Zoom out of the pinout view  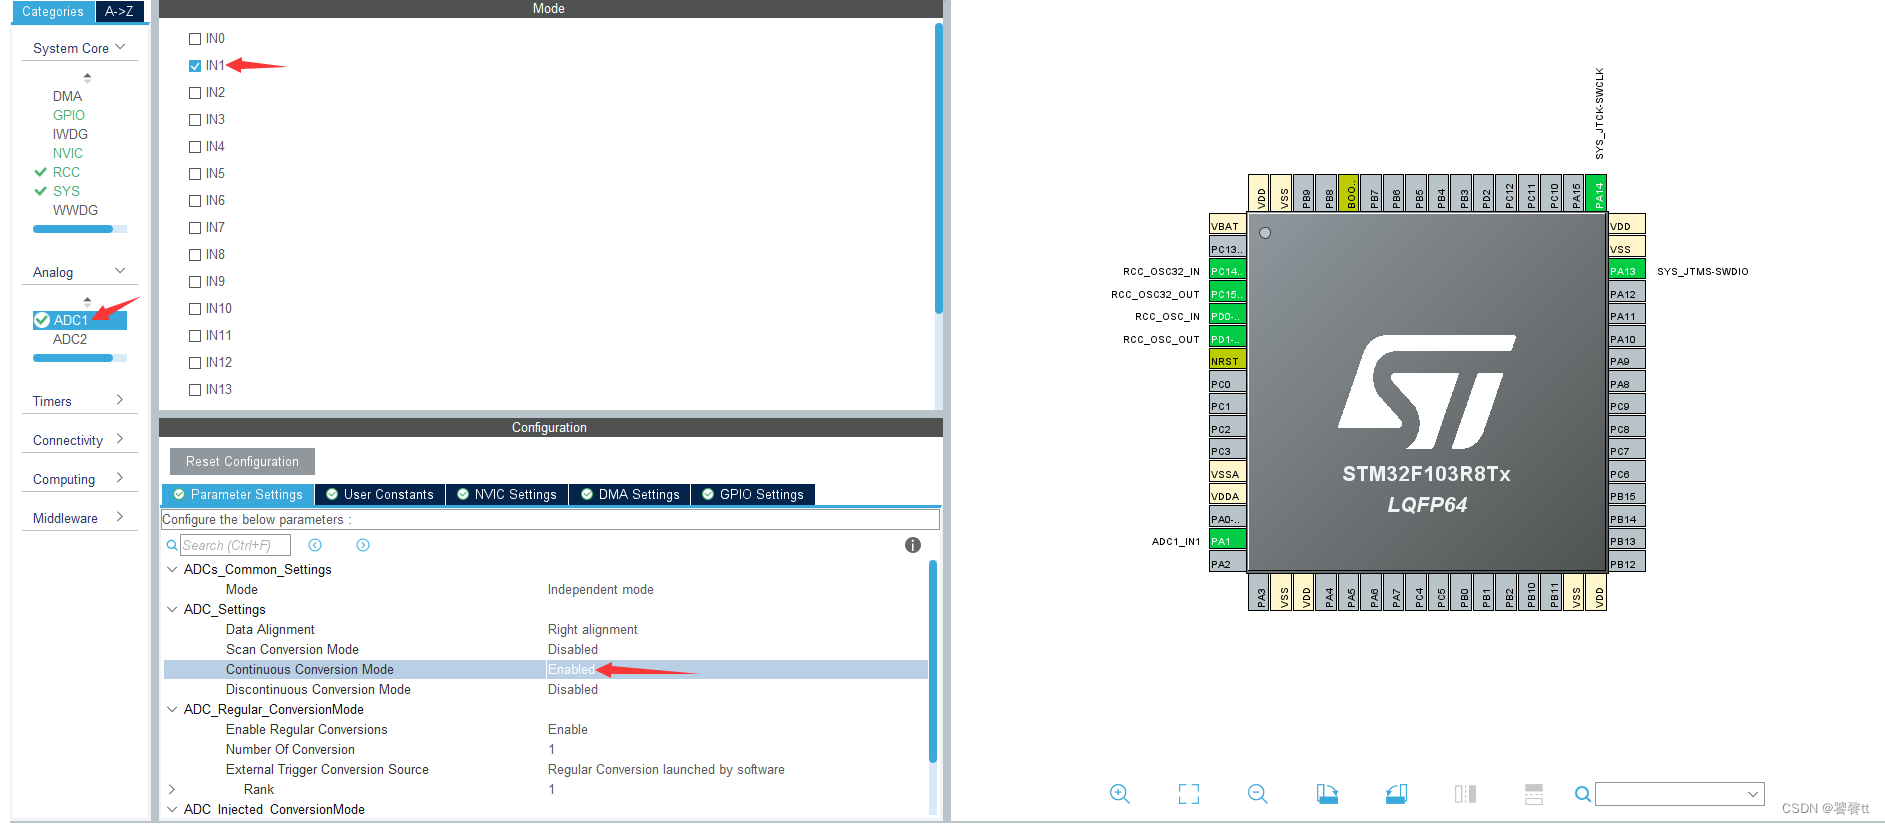1258,794
